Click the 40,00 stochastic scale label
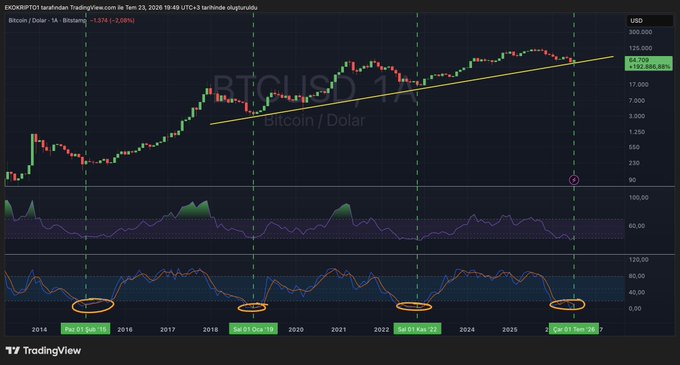This screenshot has width=680, height=365. tap(636, 292)
